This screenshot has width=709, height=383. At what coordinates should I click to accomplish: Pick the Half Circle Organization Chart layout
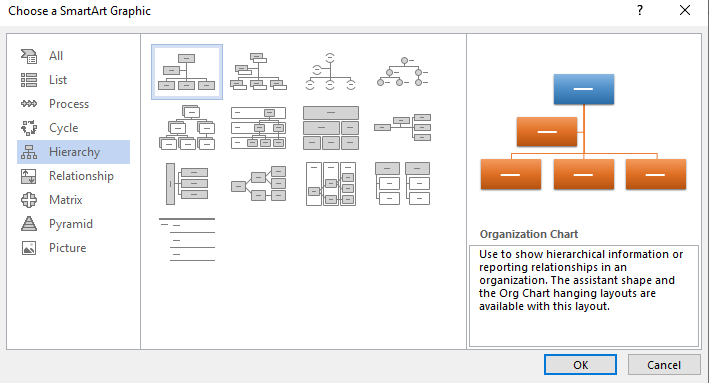click(331, 72)
